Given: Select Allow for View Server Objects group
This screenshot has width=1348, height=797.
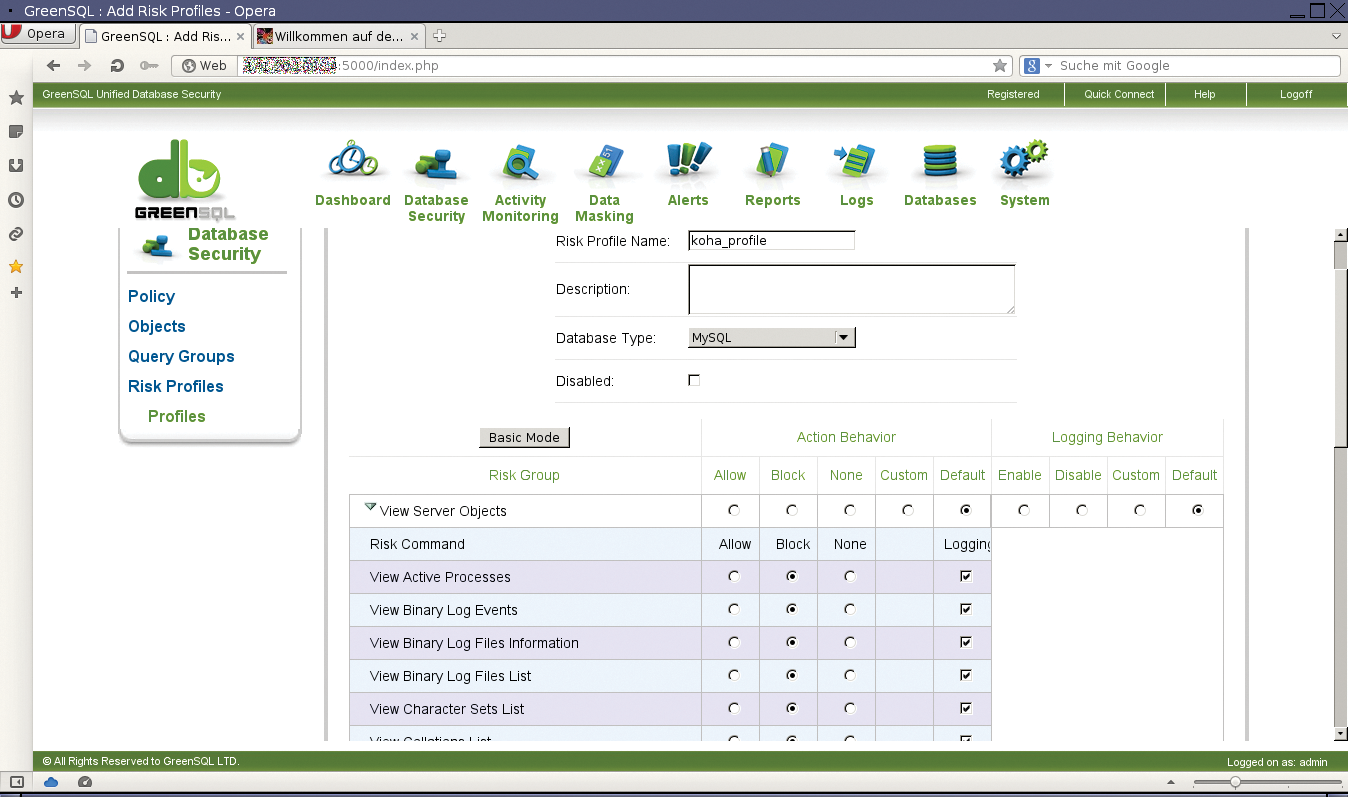Looking at the screenshot, I should point(734,510).
